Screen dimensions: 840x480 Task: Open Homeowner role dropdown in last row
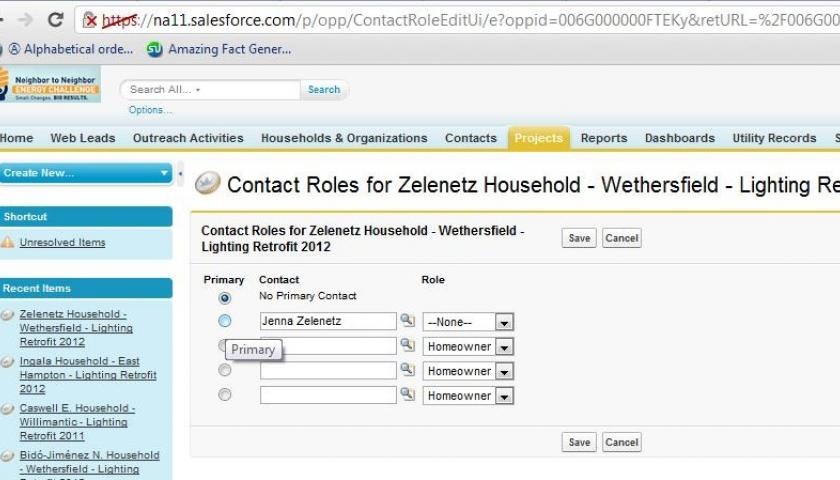coord(468,396)
